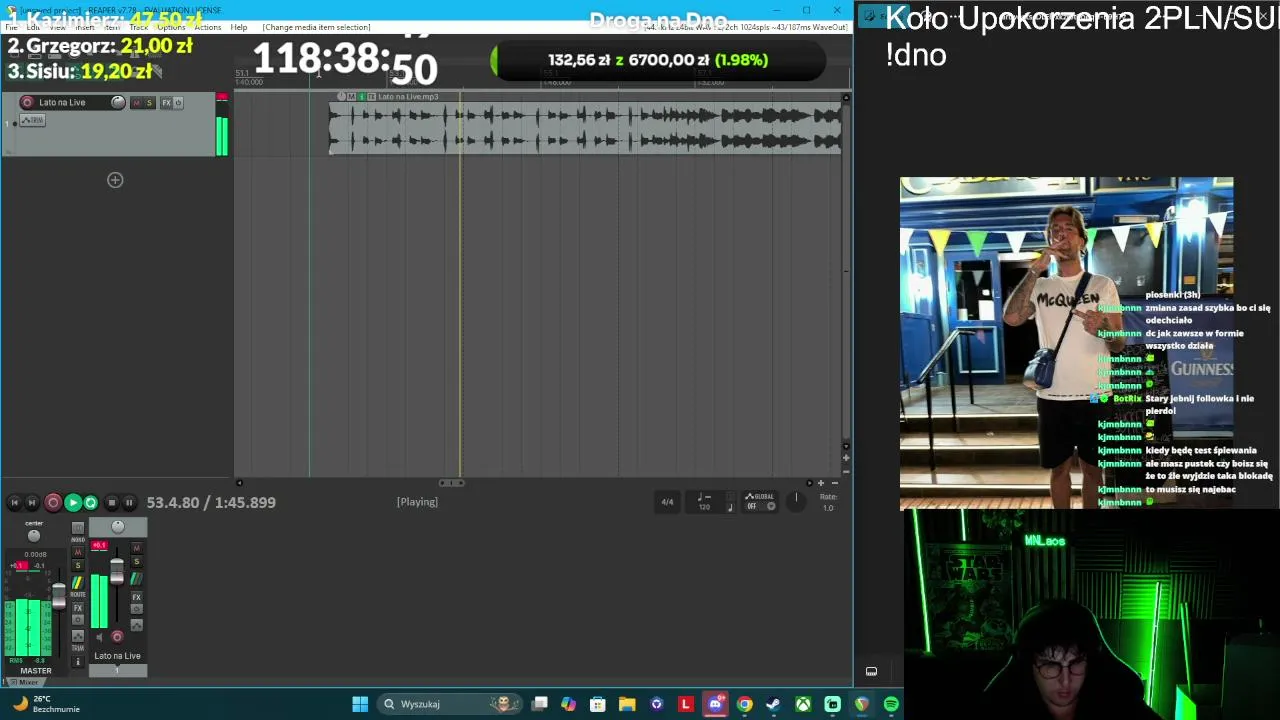Solo the master track in mixer
Viewport: 1280px width, 720px height.
pos(78,566)
